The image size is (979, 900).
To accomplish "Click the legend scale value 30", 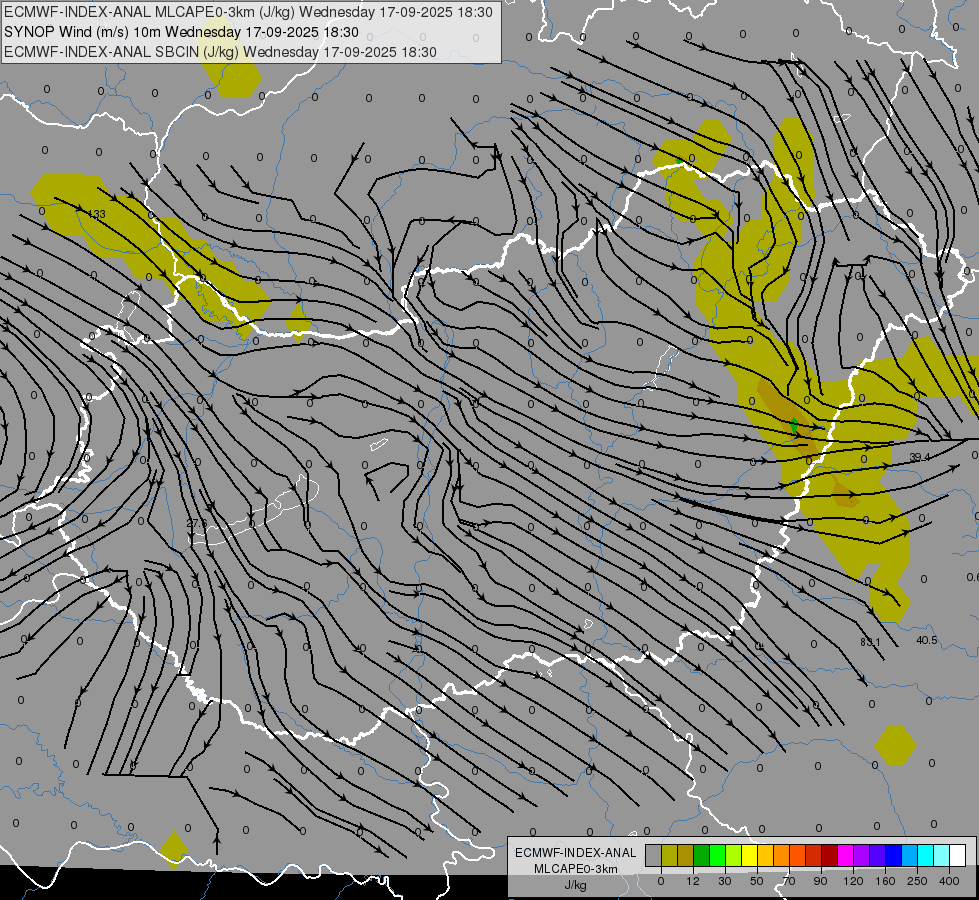I will coord(725,881).
